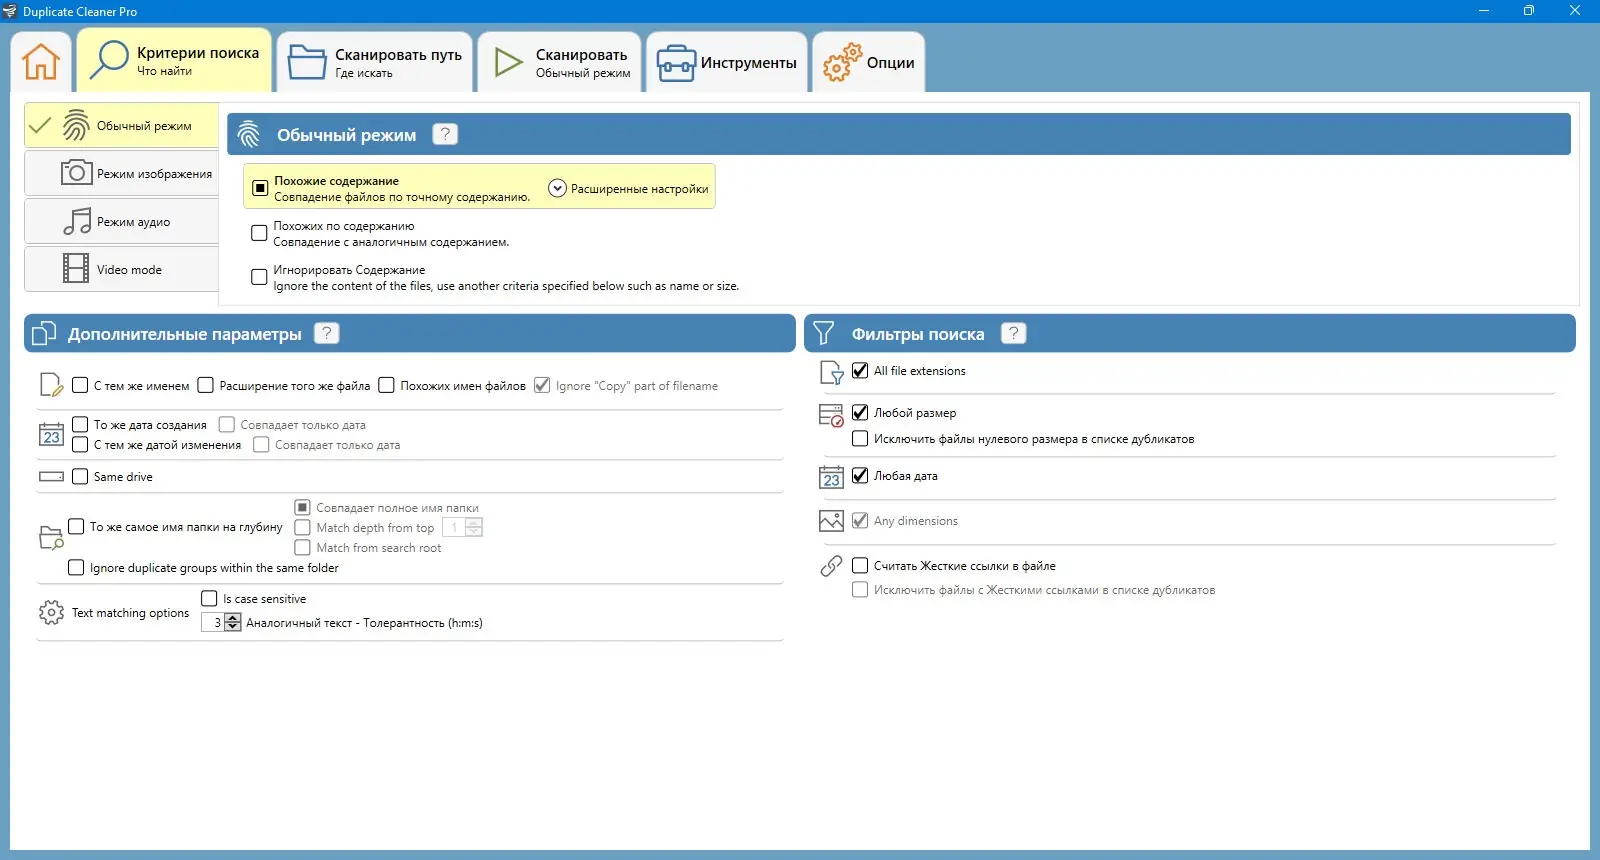
Task: Enable С тем же датой изменения checkbox
Action: [80, 444]
